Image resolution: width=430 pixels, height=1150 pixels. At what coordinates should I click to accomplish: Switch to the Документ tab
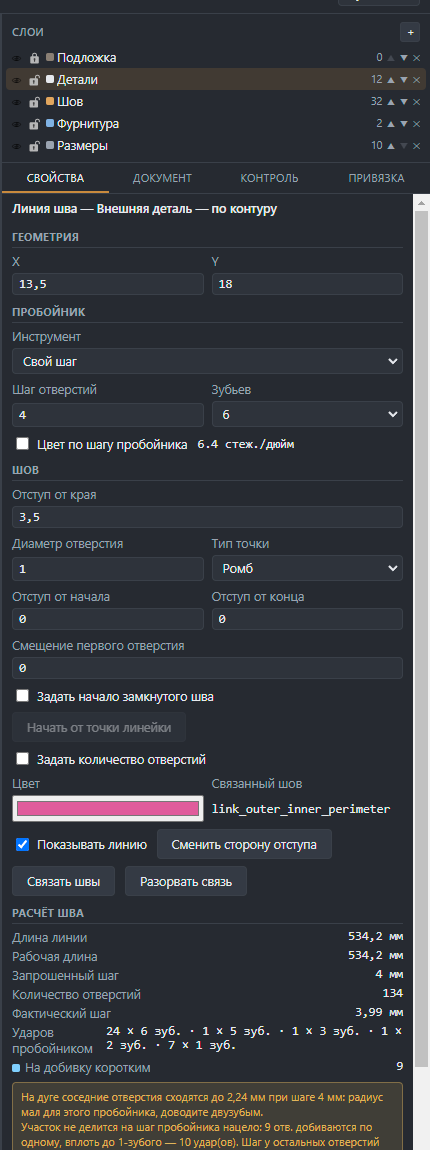point(162,178)
